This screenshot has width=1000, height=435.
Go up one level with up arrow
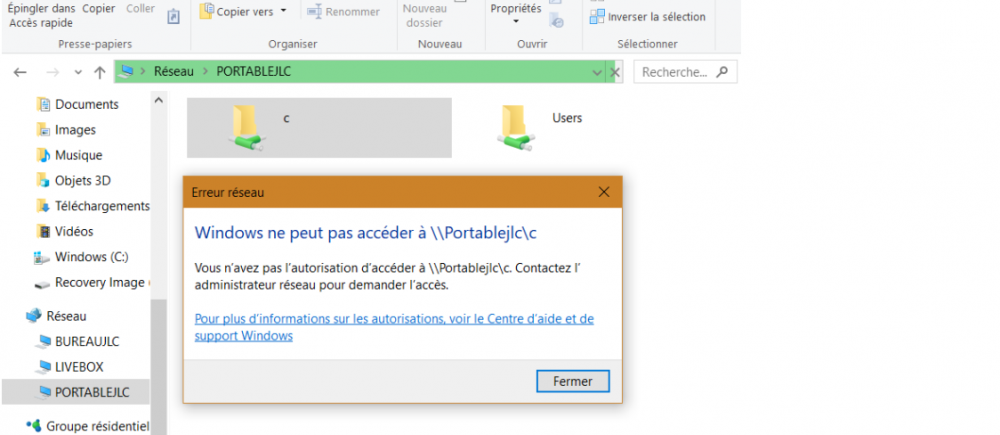(x=99, y=72)
